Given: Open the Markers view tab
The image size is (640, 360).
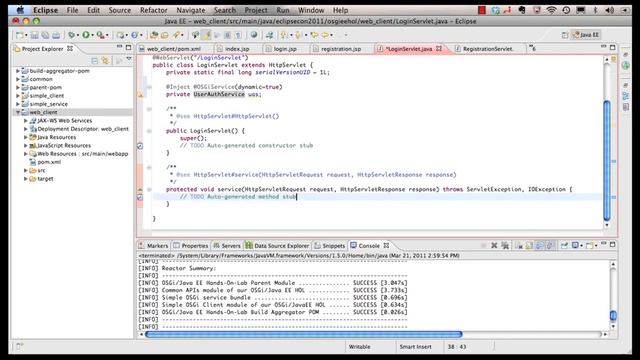Looking at the screenshot, I should point(153,246).
